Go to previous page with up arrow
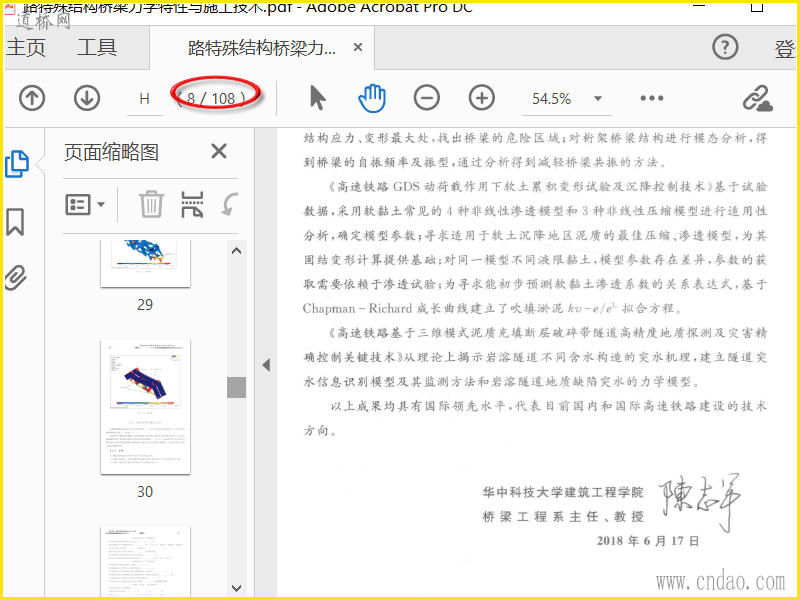Image resolution: width=800 pixels, height=600 pixels. pos(32,98)
